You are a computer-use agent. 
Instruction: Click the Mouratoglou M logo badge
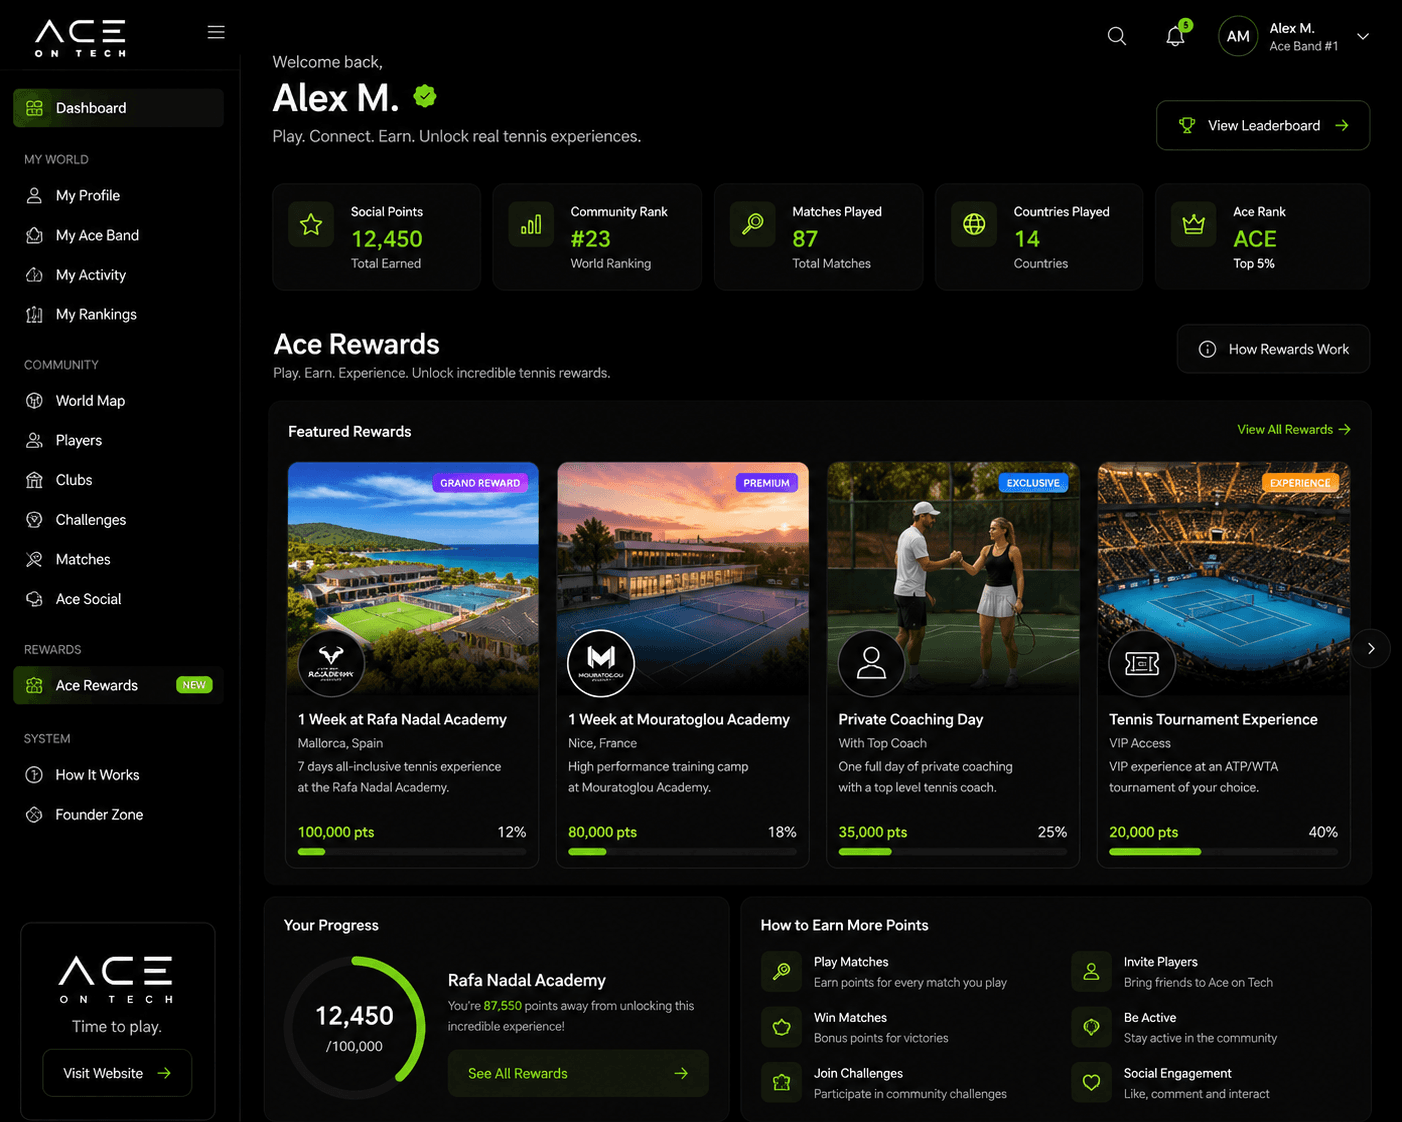tap(601, 663)
